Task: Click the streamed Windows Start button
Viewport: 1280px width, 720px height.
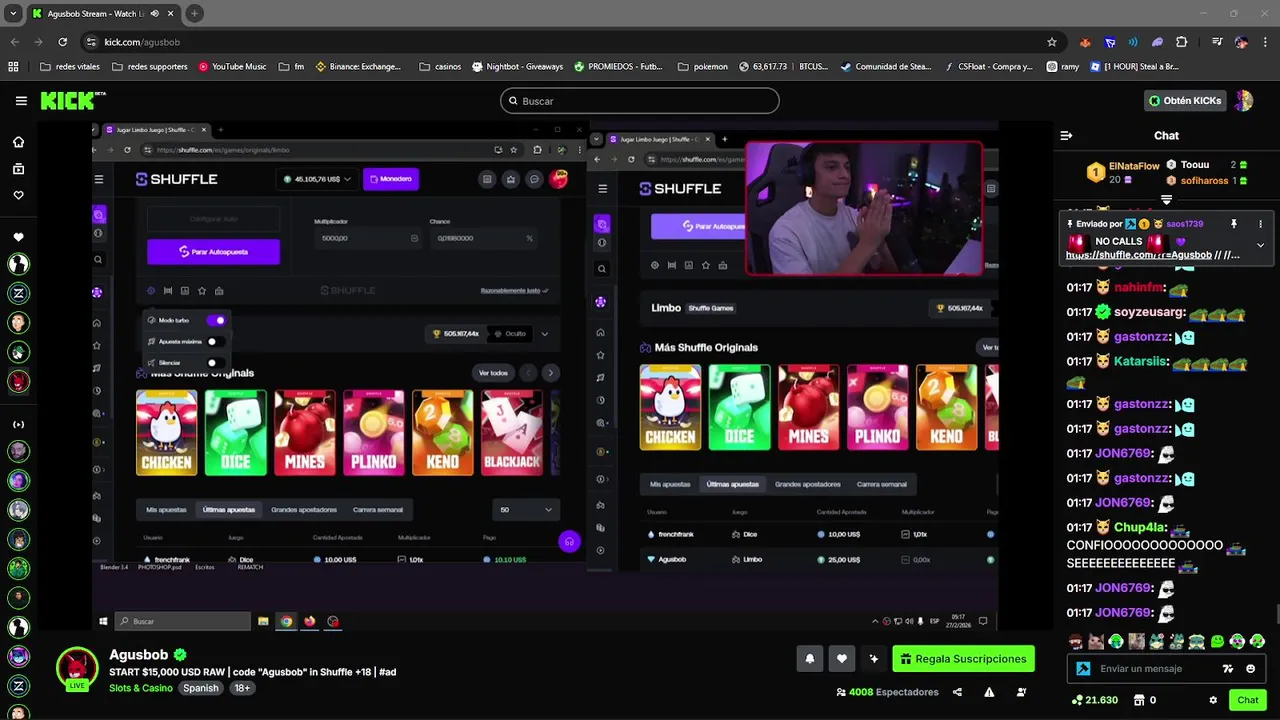Action: coord(103,622)
